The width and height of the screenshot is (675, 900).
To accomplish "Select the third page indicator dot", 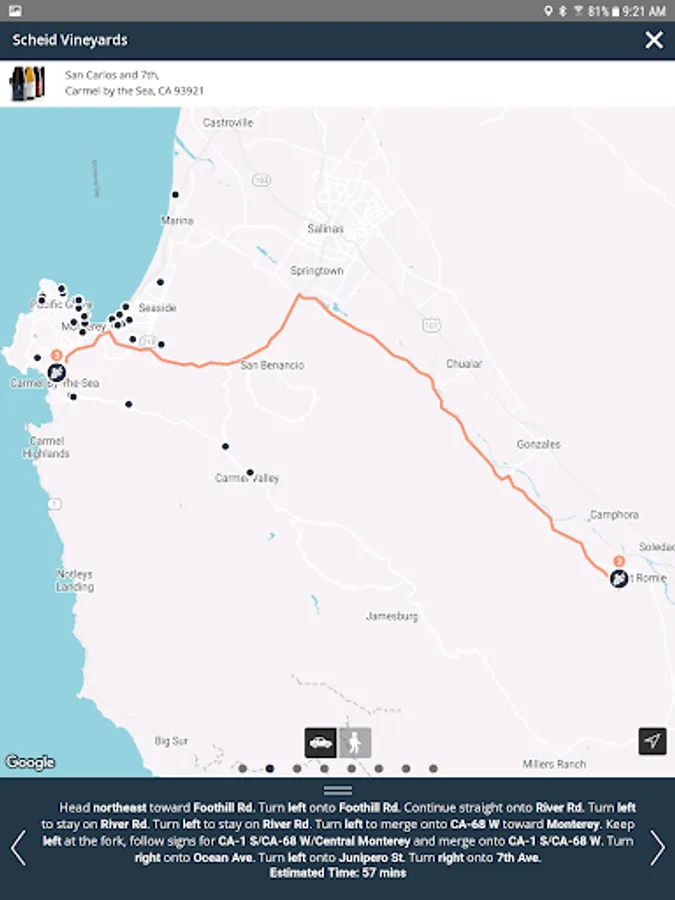I will point(297,768).
